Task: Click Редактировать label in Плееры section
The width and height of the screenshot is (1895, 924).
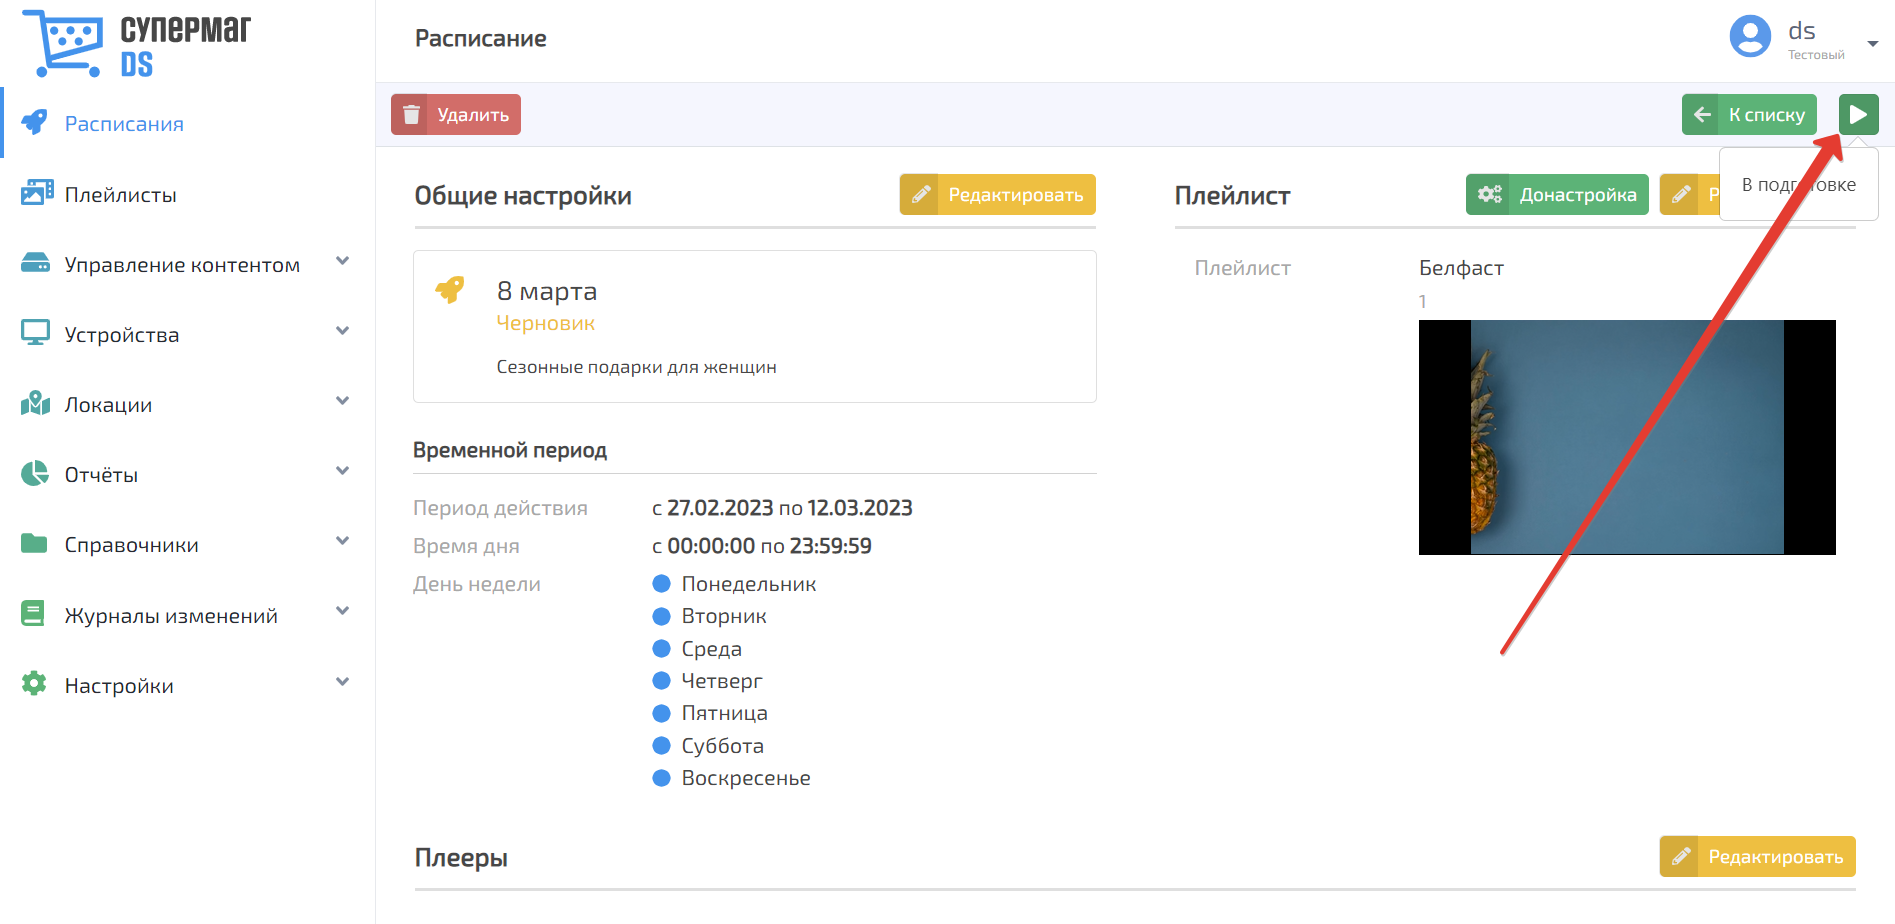Action: 1775,857
